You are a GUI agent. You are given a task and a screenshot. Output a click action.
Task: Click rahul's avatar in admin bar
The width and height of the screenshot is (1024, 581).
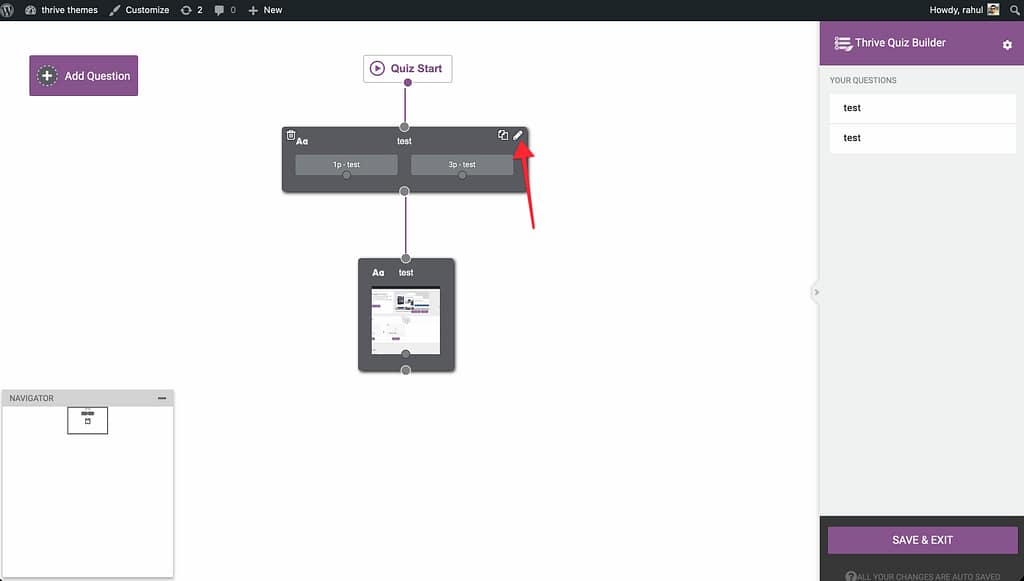point(993,9)
